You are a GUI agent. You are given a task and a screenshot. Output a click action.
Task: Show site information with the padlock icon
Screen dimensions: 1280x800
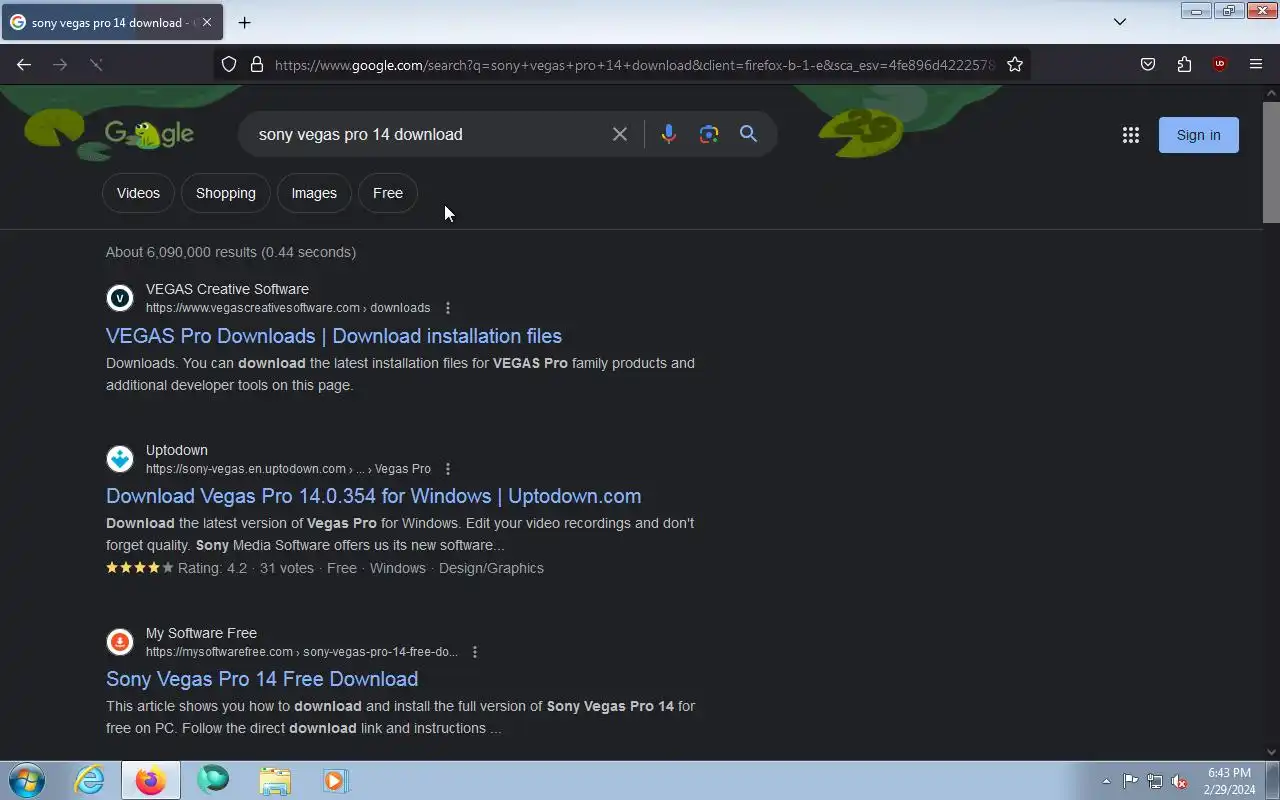click(x=257, y=64)
